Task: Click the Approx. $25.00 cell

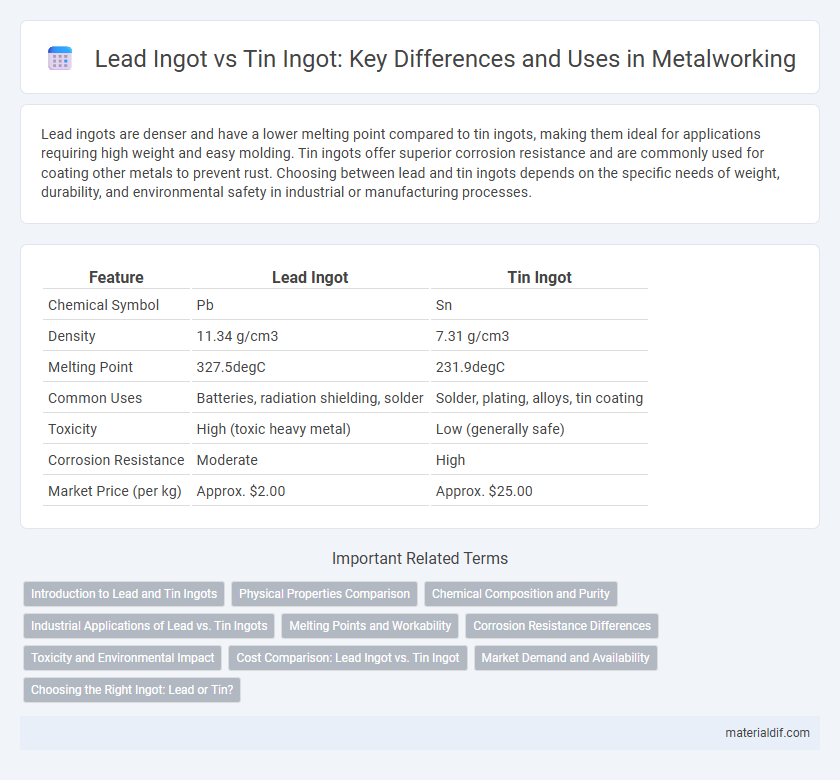Action: [x=484, y=492]
